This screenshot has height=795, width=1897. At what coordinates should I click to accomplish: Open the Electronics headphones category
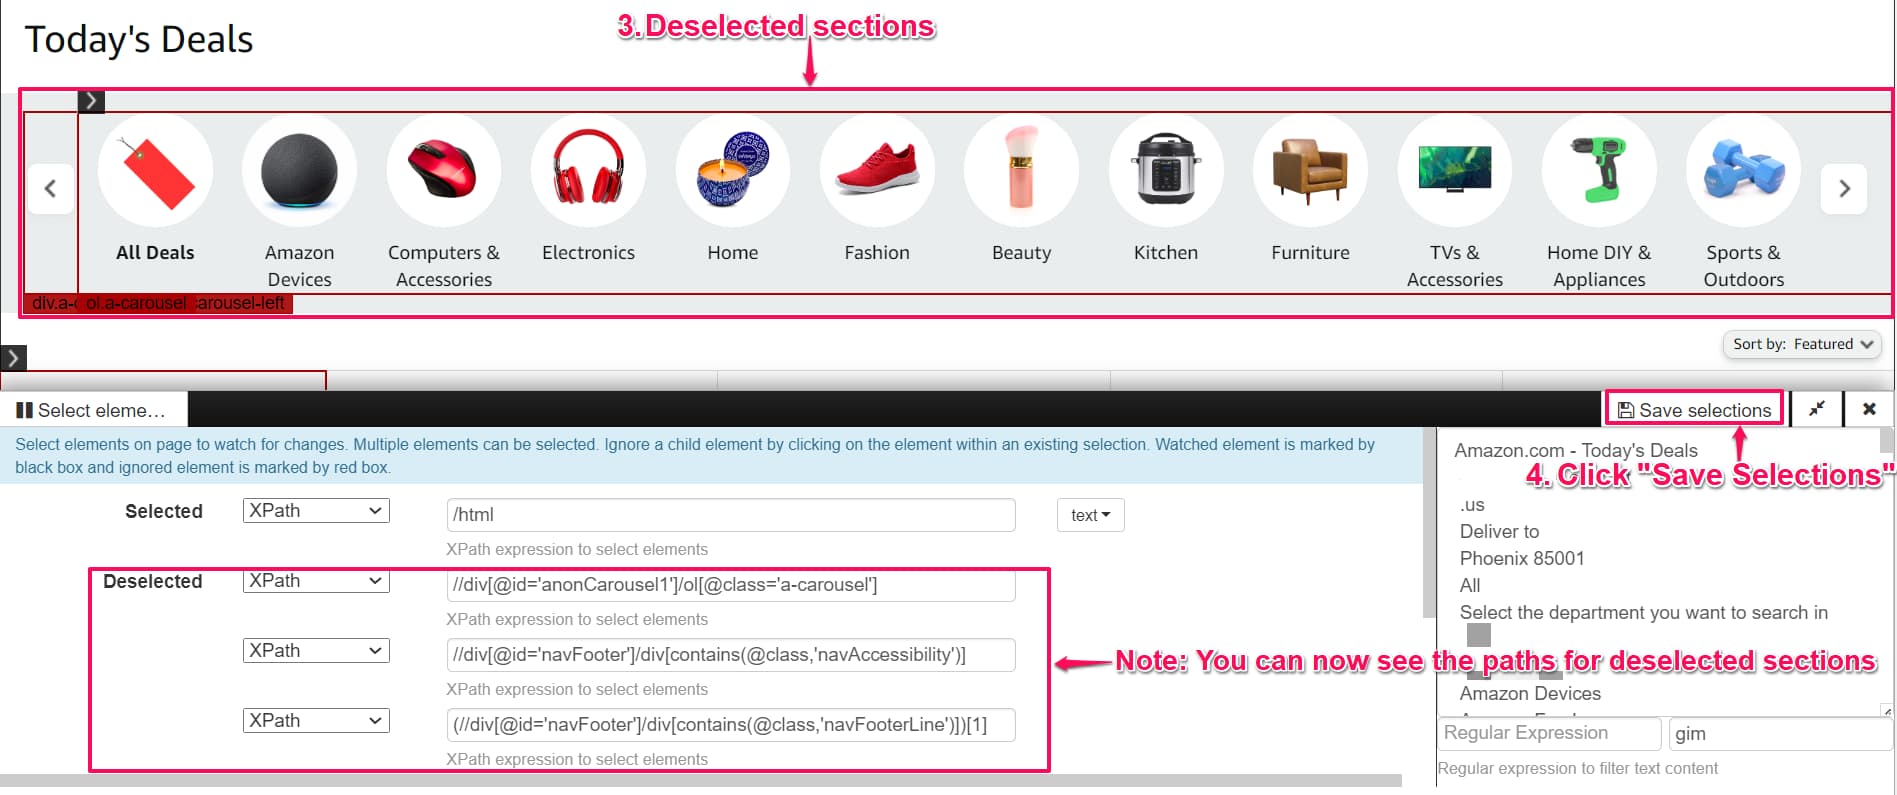pos(588,171)
